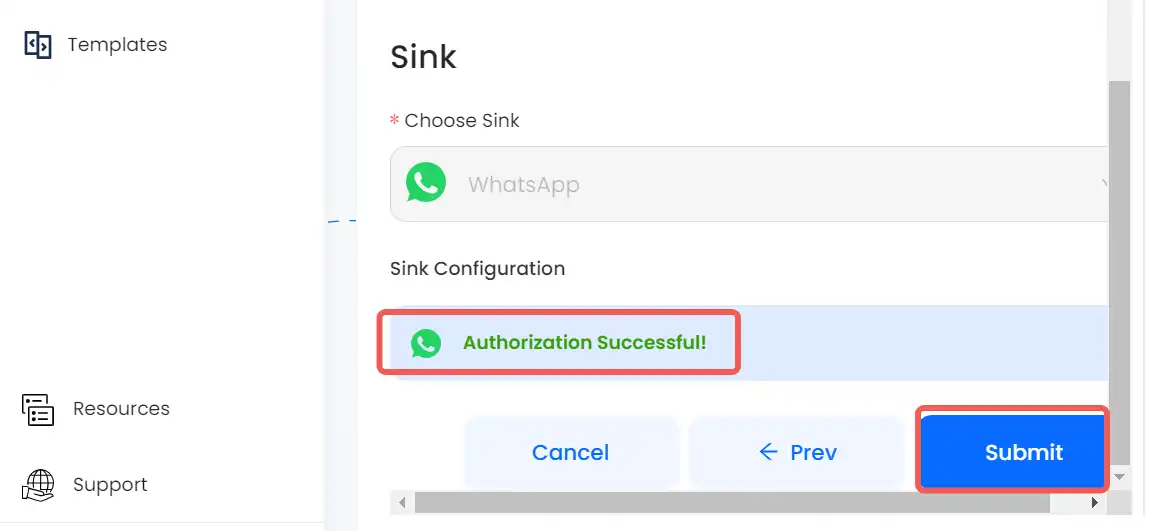This screenshot has height=531, width=1157.
Task: Click the WhatsApp logo beside Authorization Successful
Action: pyautogui.click(x=426, y=343)
